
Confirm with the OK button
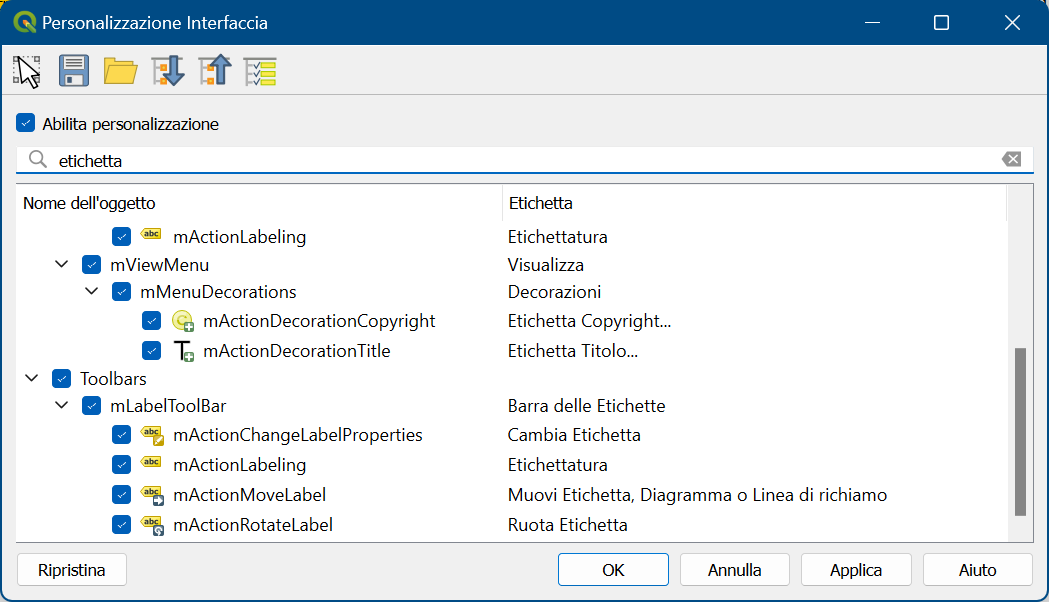click(x=613, y=570)
